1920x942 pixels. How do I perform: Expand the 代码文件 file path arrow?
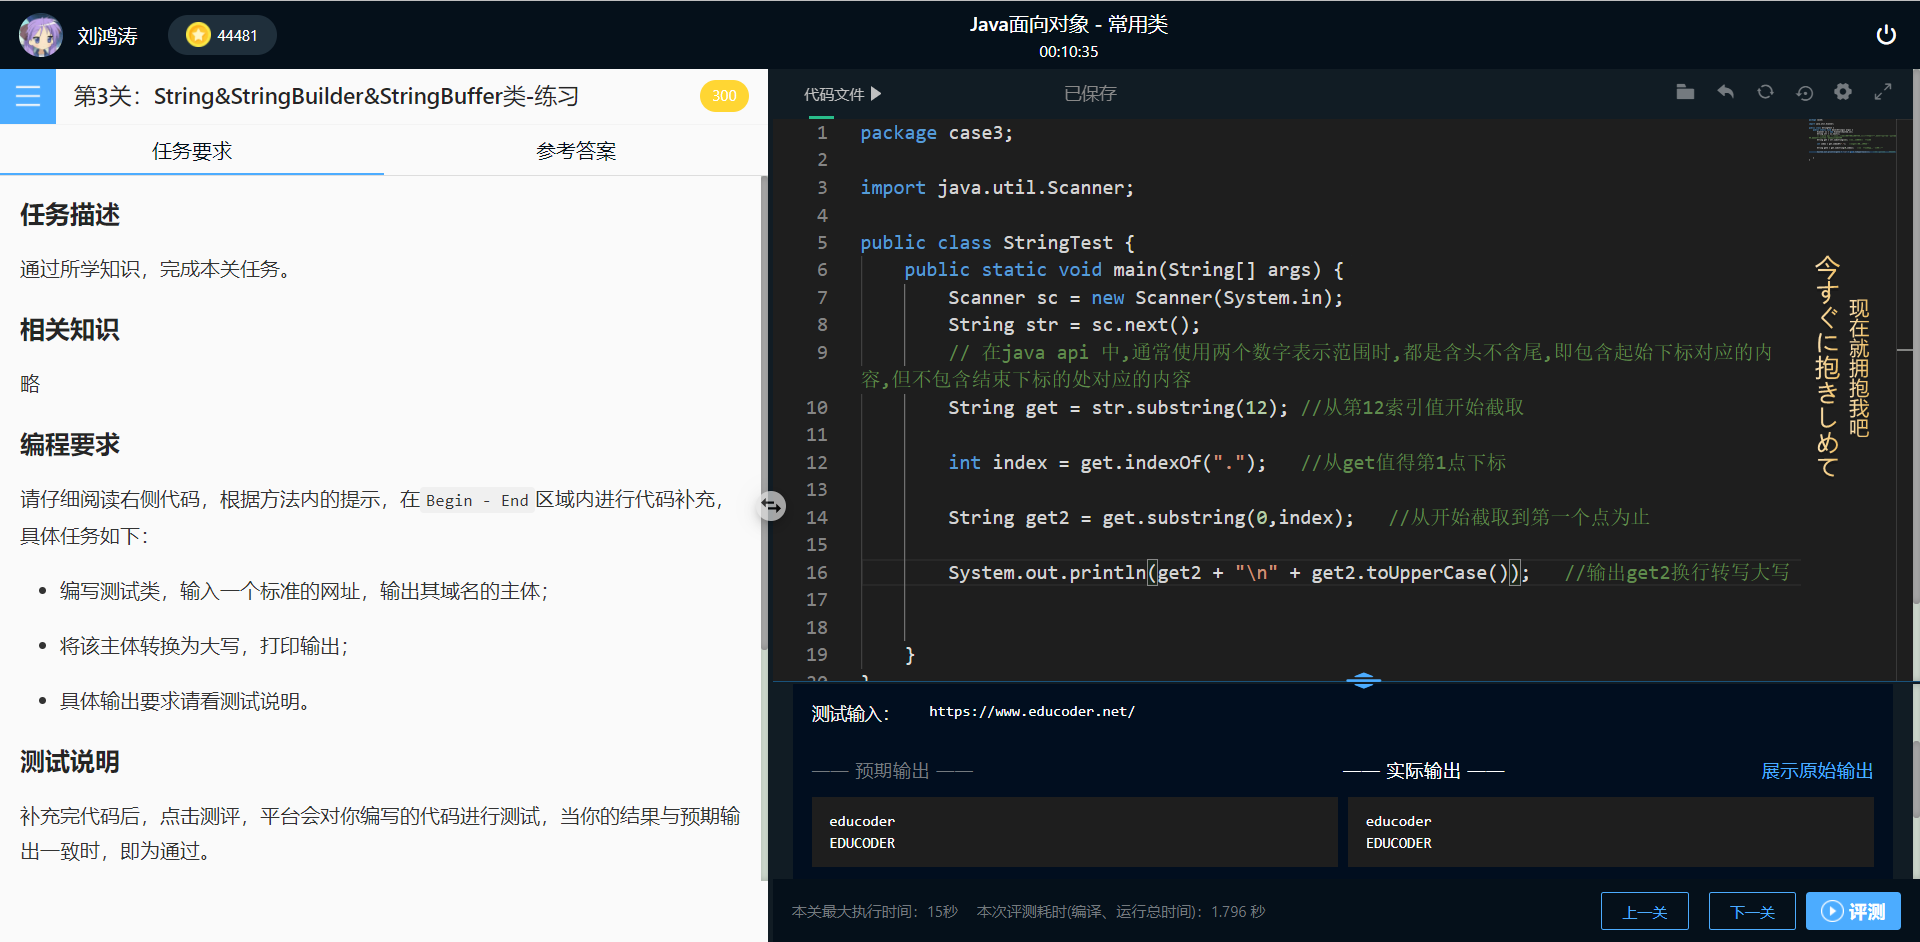[x=876, y=93]
